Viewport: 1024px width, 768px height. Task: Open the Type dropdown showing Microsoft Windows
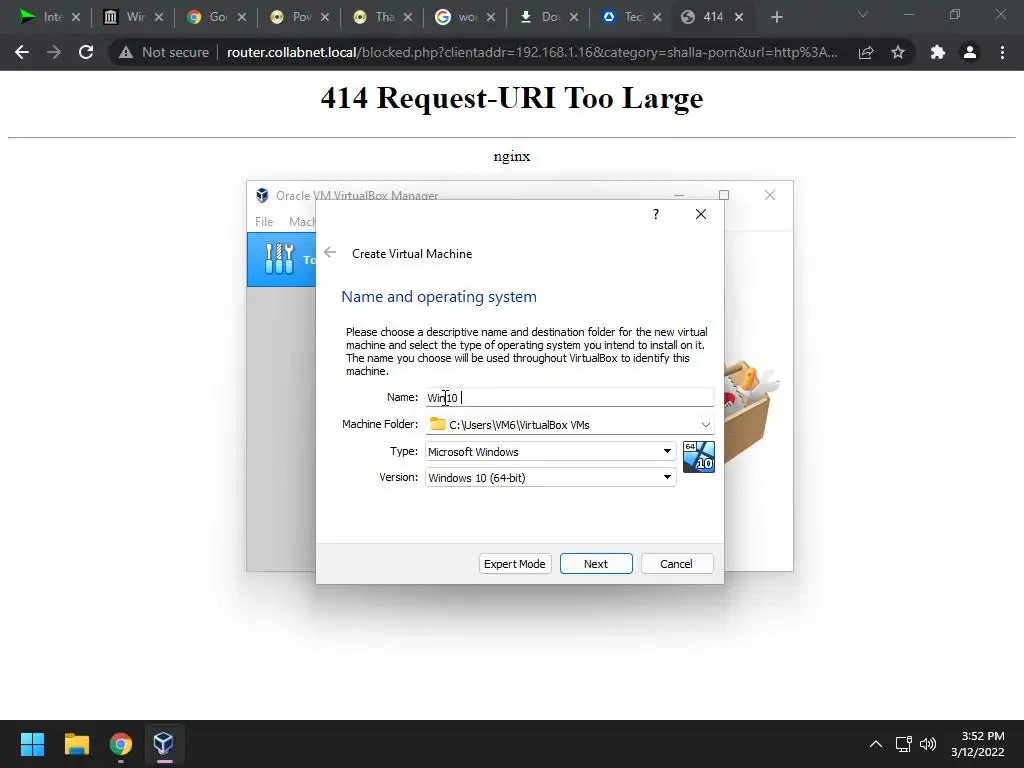551,451
